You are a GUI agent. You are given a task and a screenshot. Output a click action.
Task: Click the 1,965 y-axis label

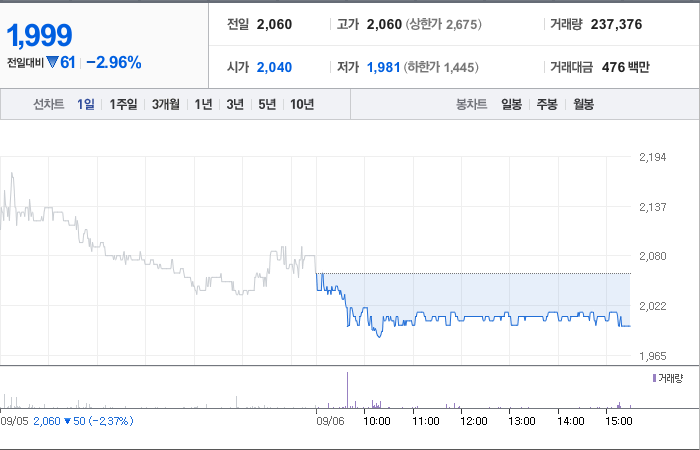(653, 356)
